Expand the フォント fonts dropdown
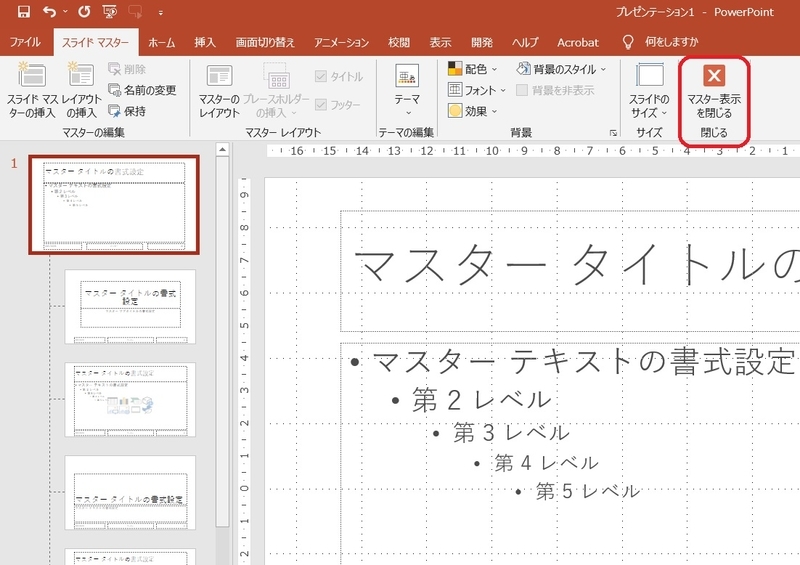800x565 pixels. [478, 90]
